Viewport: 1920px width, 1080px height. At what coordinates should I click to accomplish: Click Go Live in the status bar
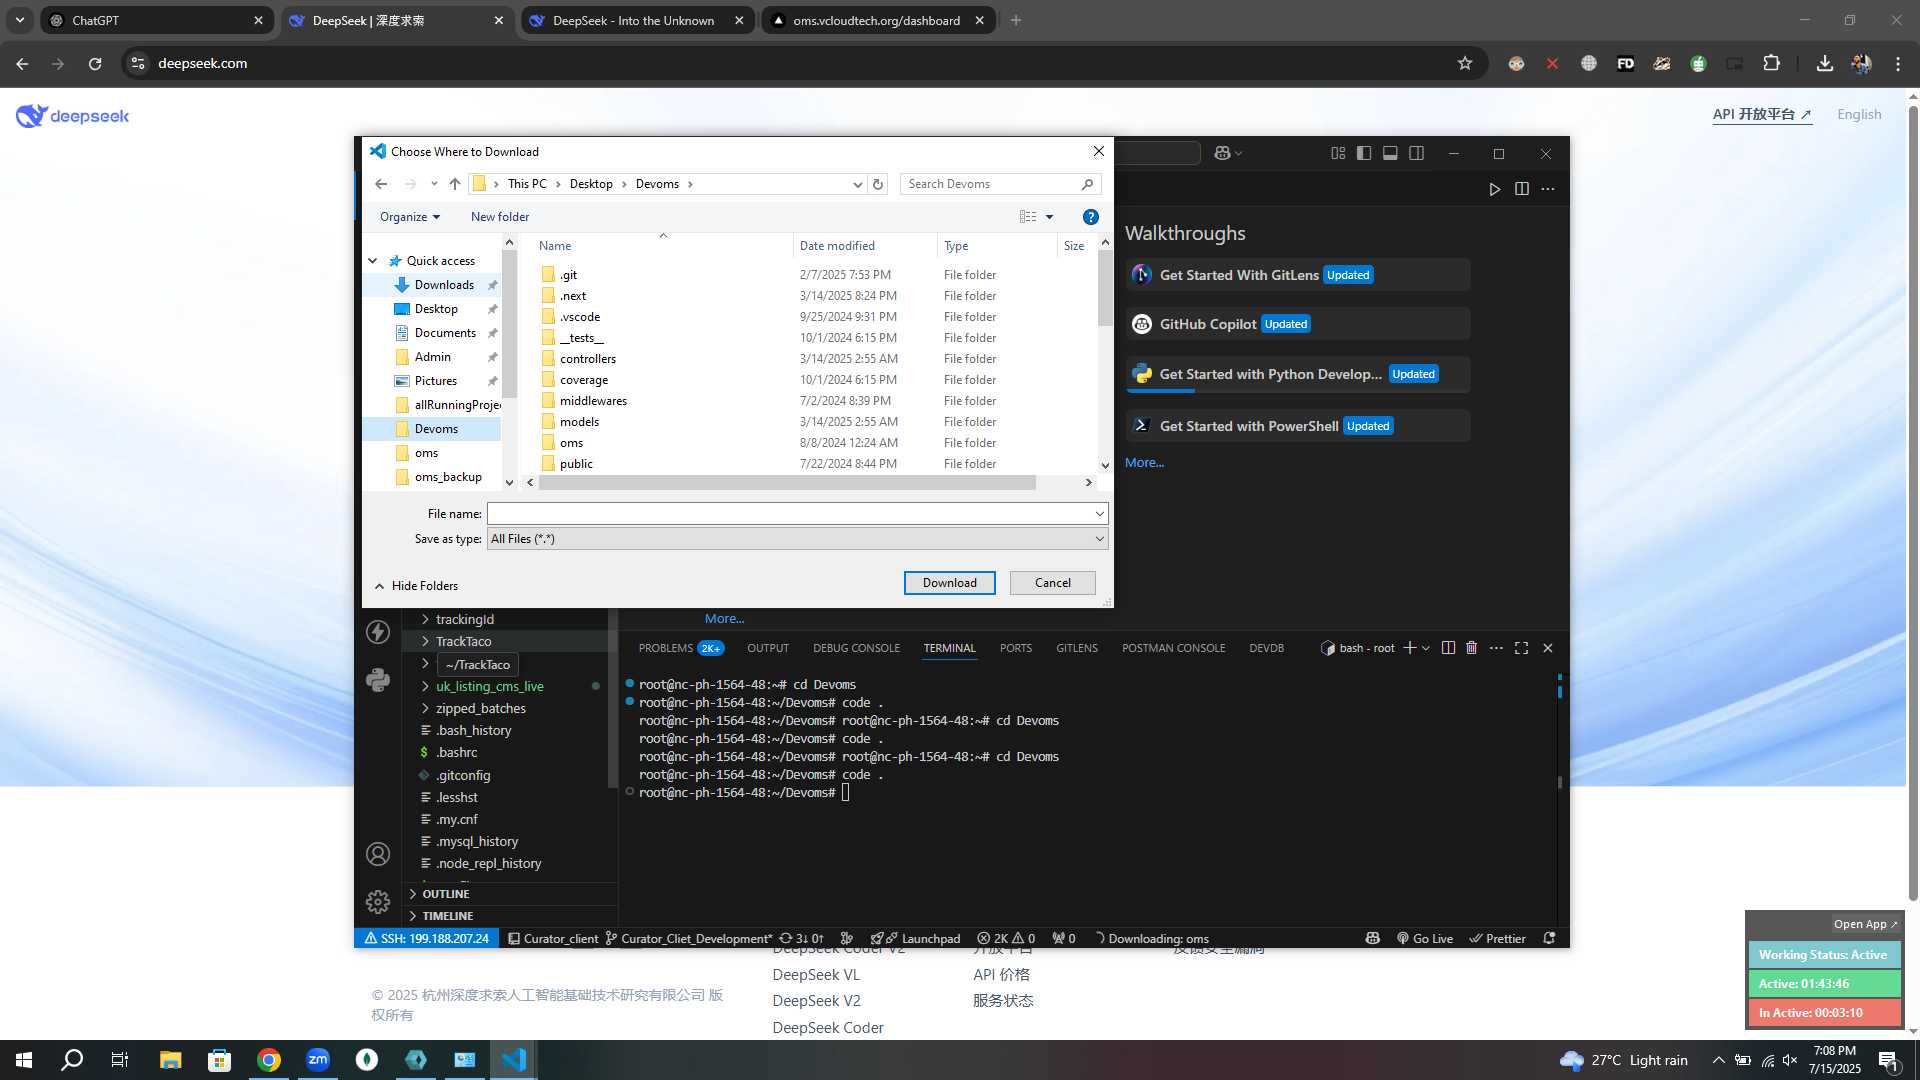(1425, 938)
